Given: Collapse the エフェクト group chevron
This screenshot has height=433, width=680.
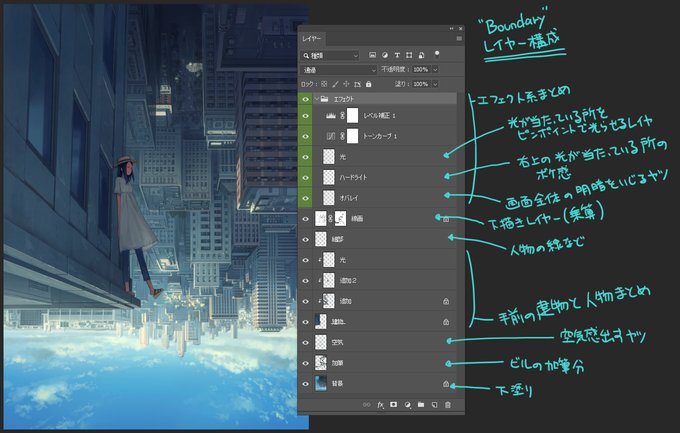Looking at the screenshot, I should click(x=317, y=99).
